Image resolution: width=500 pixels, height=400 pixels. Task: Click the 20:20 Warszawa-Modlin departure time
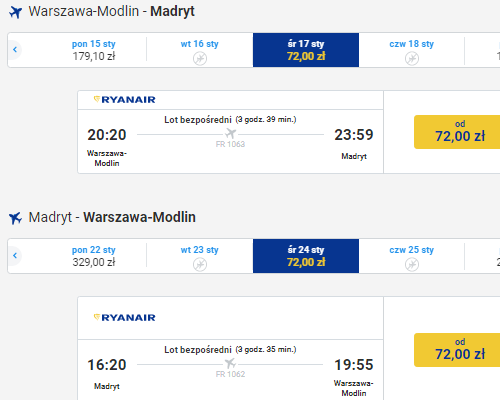[x=107, y=135]
